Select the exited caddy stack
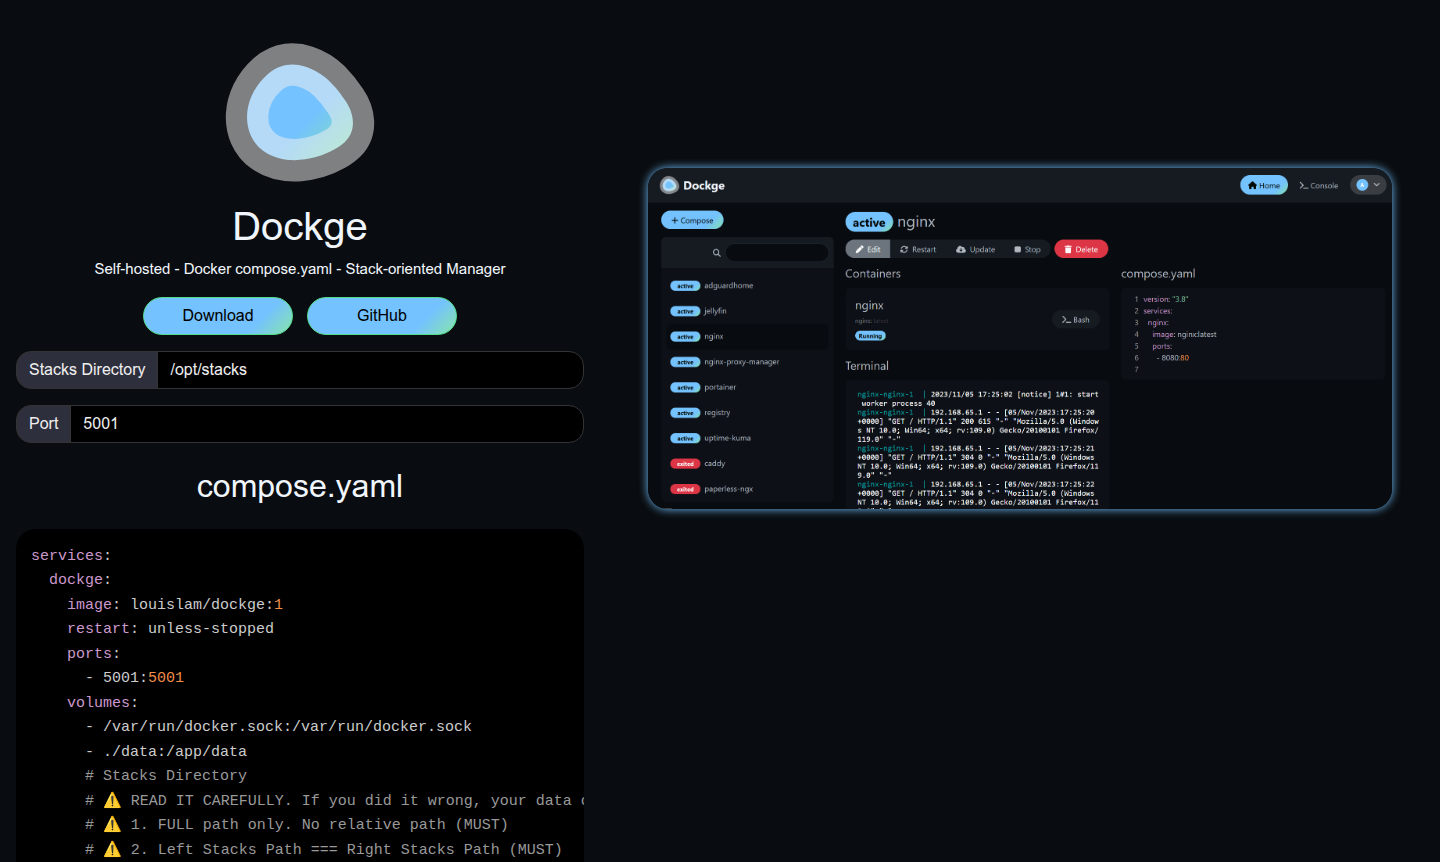 click(714, 464)
